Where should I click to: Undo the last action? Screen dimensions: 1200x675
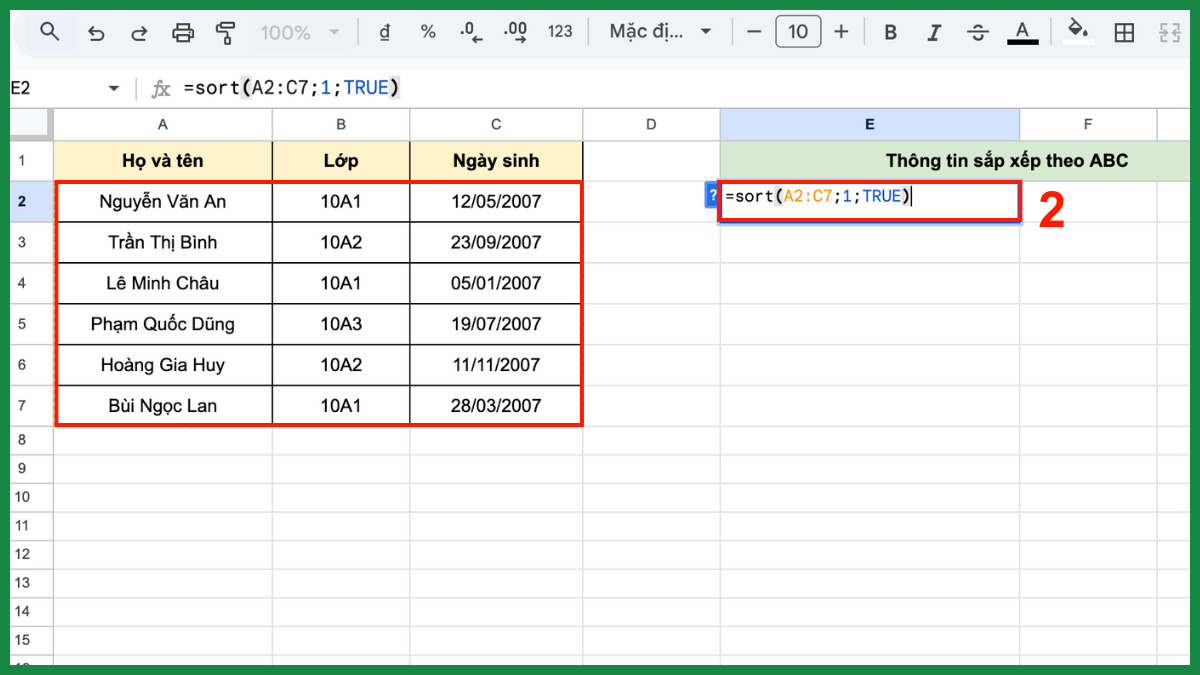[96, 32]
